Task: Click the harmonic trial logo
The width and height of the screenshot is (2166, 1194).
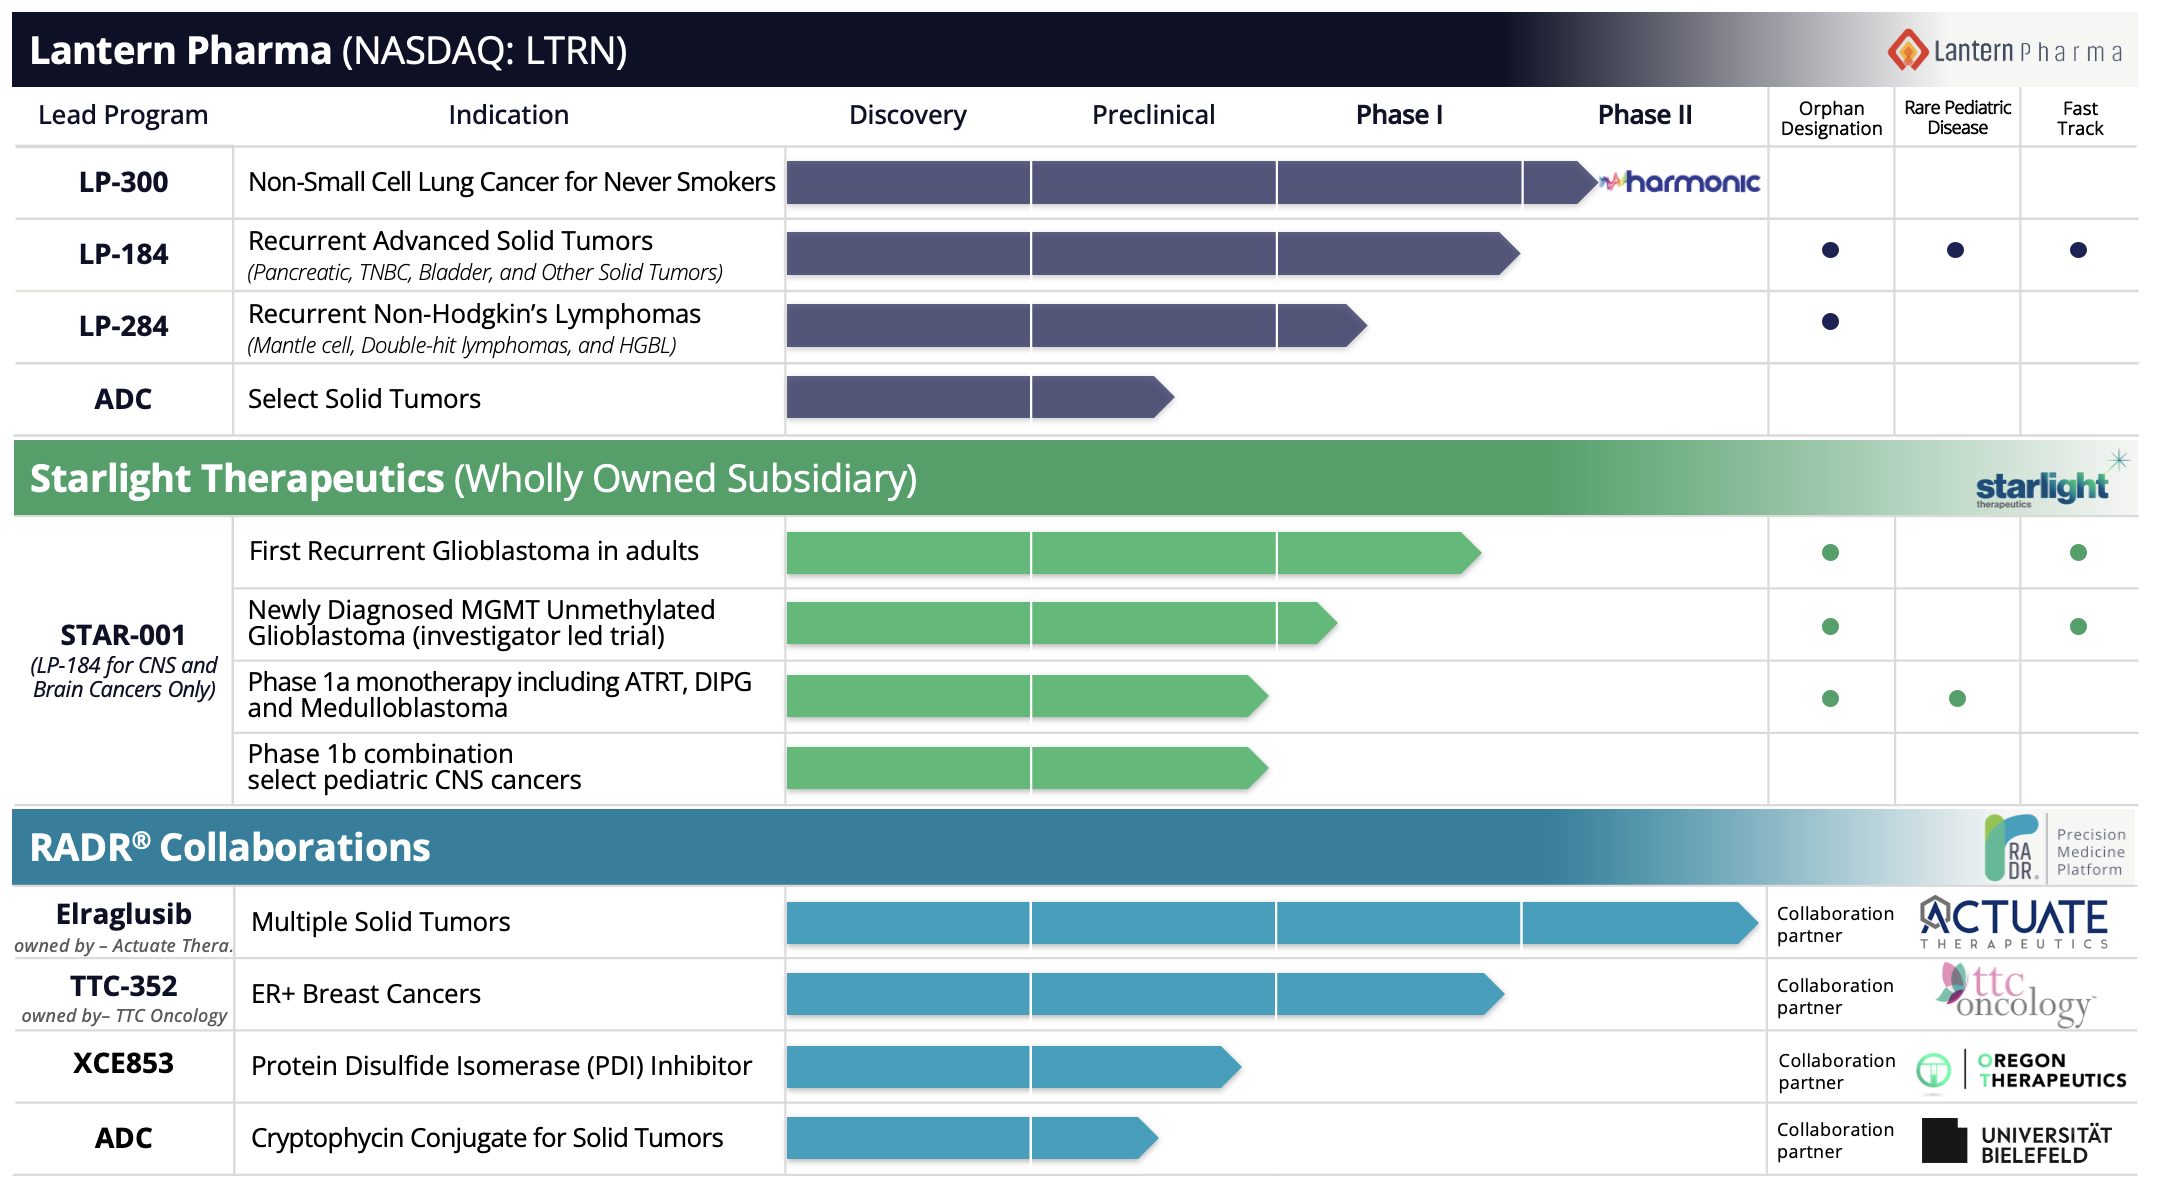Action: click(x=1680, y=182)
